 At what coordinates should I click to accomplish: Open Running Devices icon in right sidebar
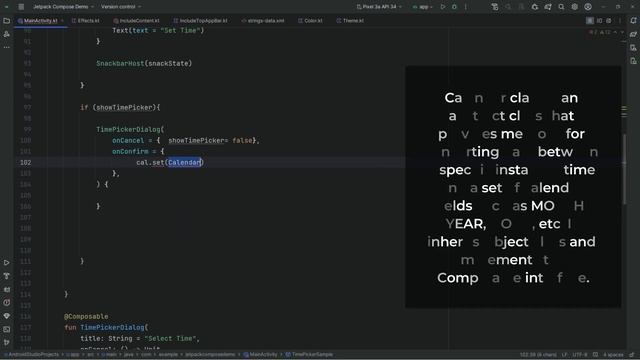point(633,61)
